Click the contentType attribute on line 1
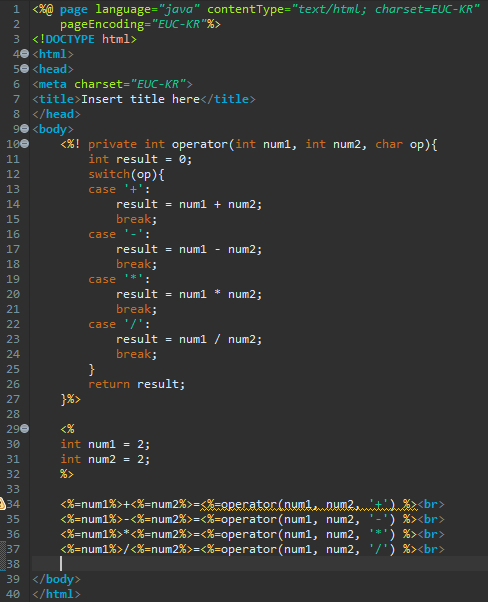 pyautogui.click(x=344, y=9)
